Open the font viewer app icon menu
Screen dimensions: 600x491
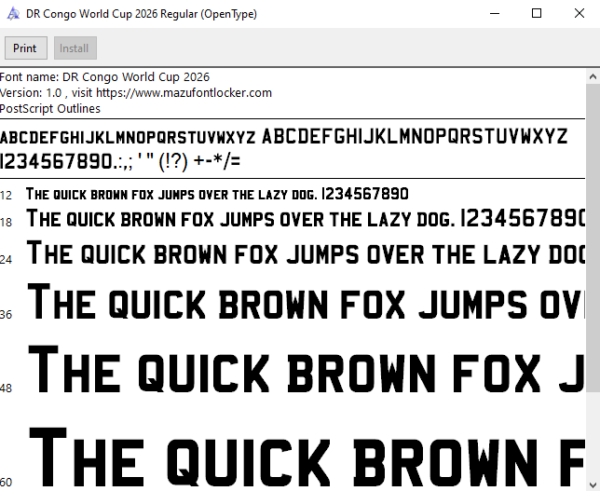13,14
